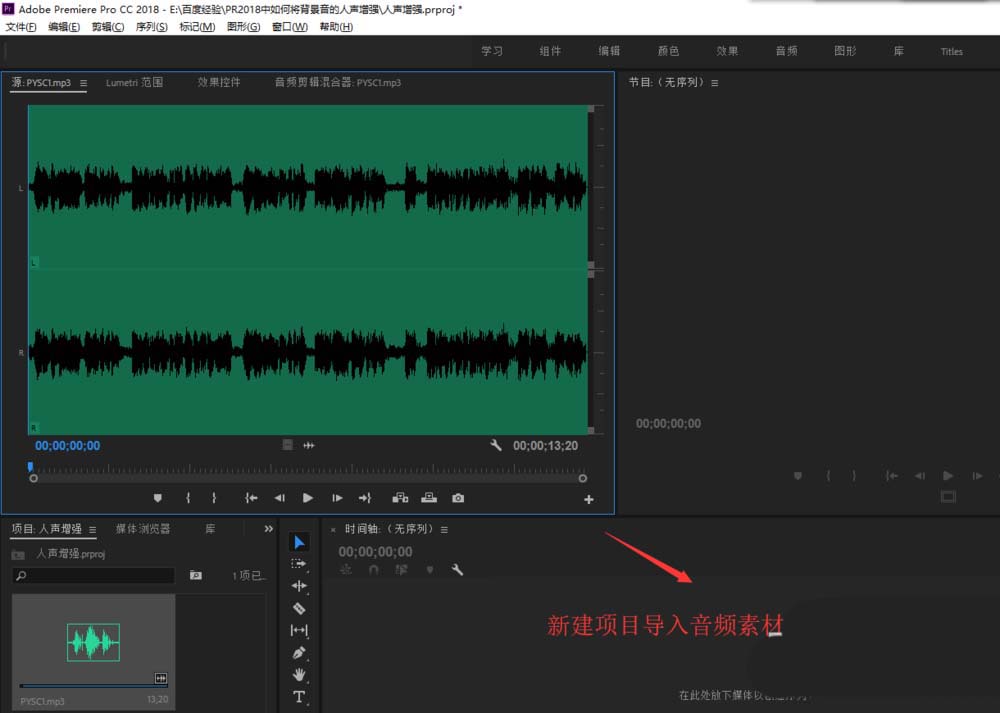
Task: Switch to 组件 workspace
Action: (x=550, y=51)
